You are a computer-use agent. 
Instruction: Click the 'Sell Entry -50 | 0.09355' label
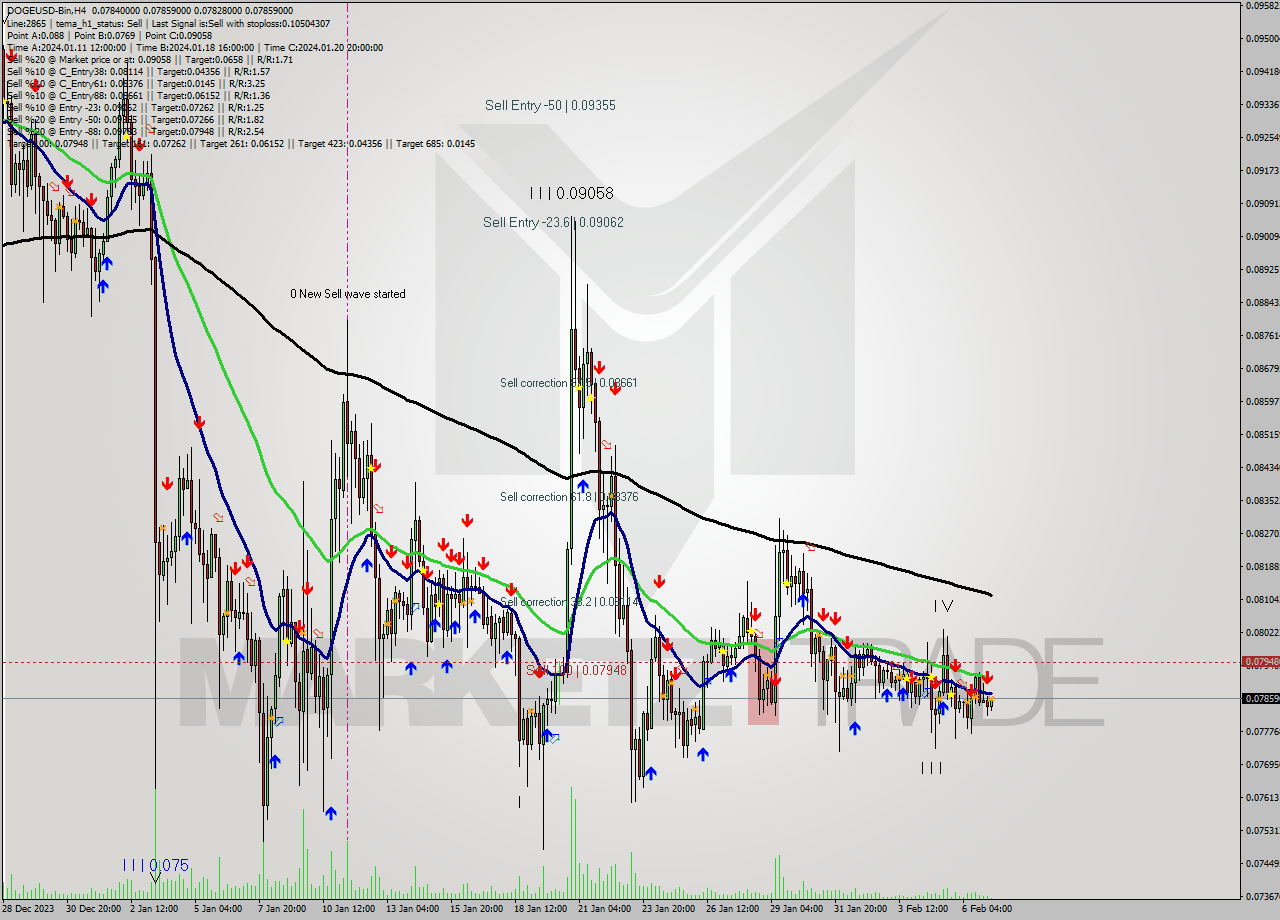coord(550,105)
